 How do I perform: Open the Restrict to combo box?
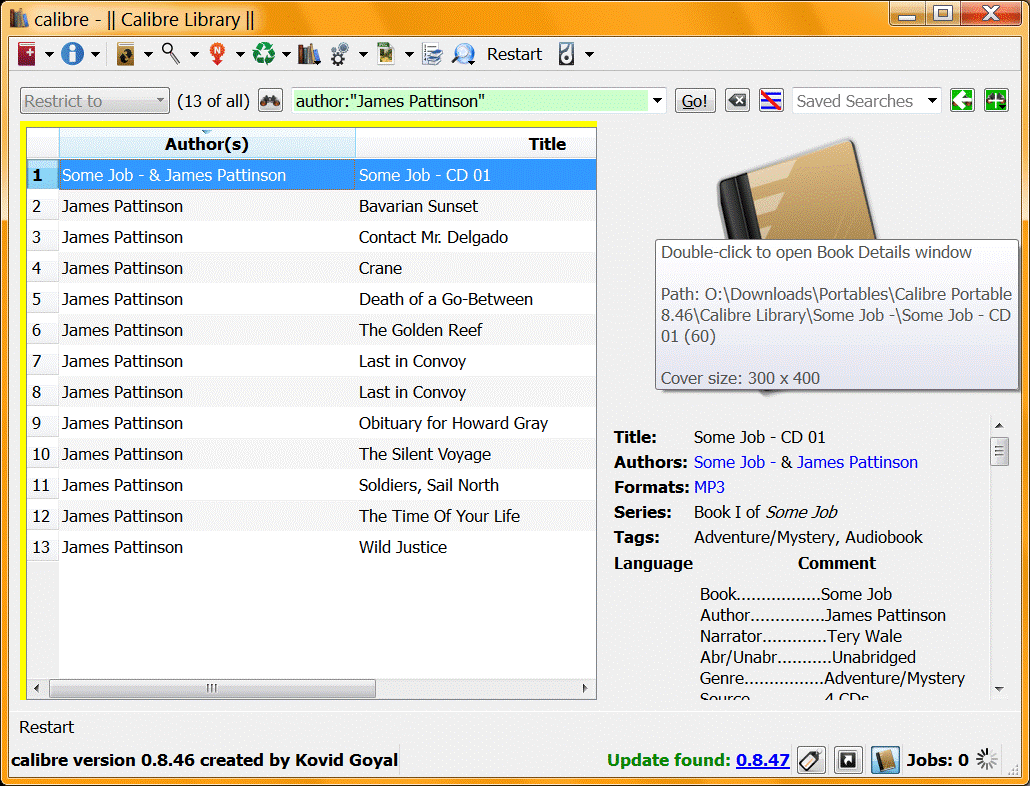(95, 101)
